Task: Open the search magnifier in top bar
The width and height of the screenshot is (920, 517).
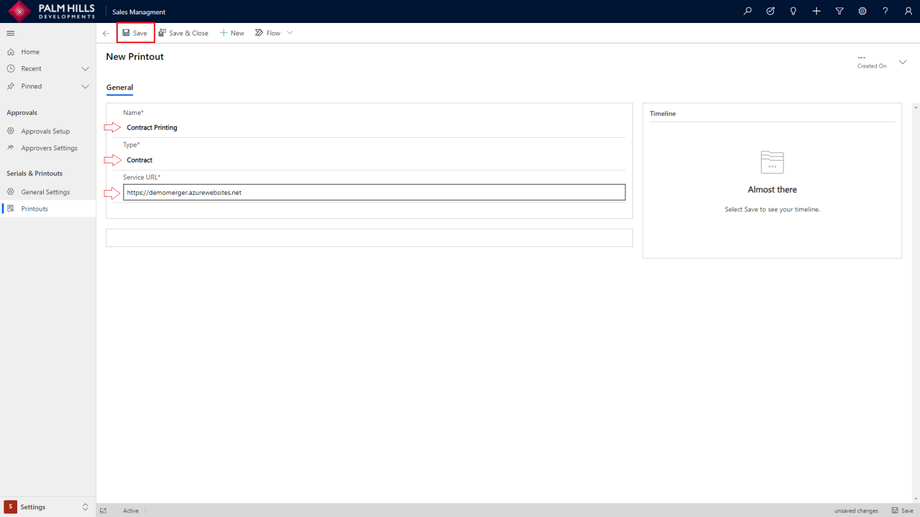Action: coord(748,11)
